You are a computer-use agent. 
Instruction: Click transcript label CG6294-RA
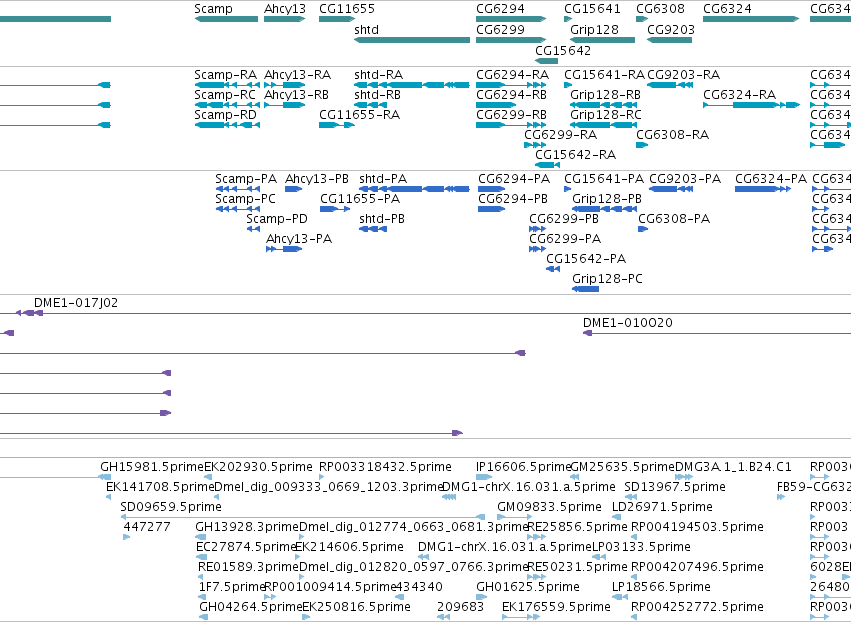pos(512,75)
